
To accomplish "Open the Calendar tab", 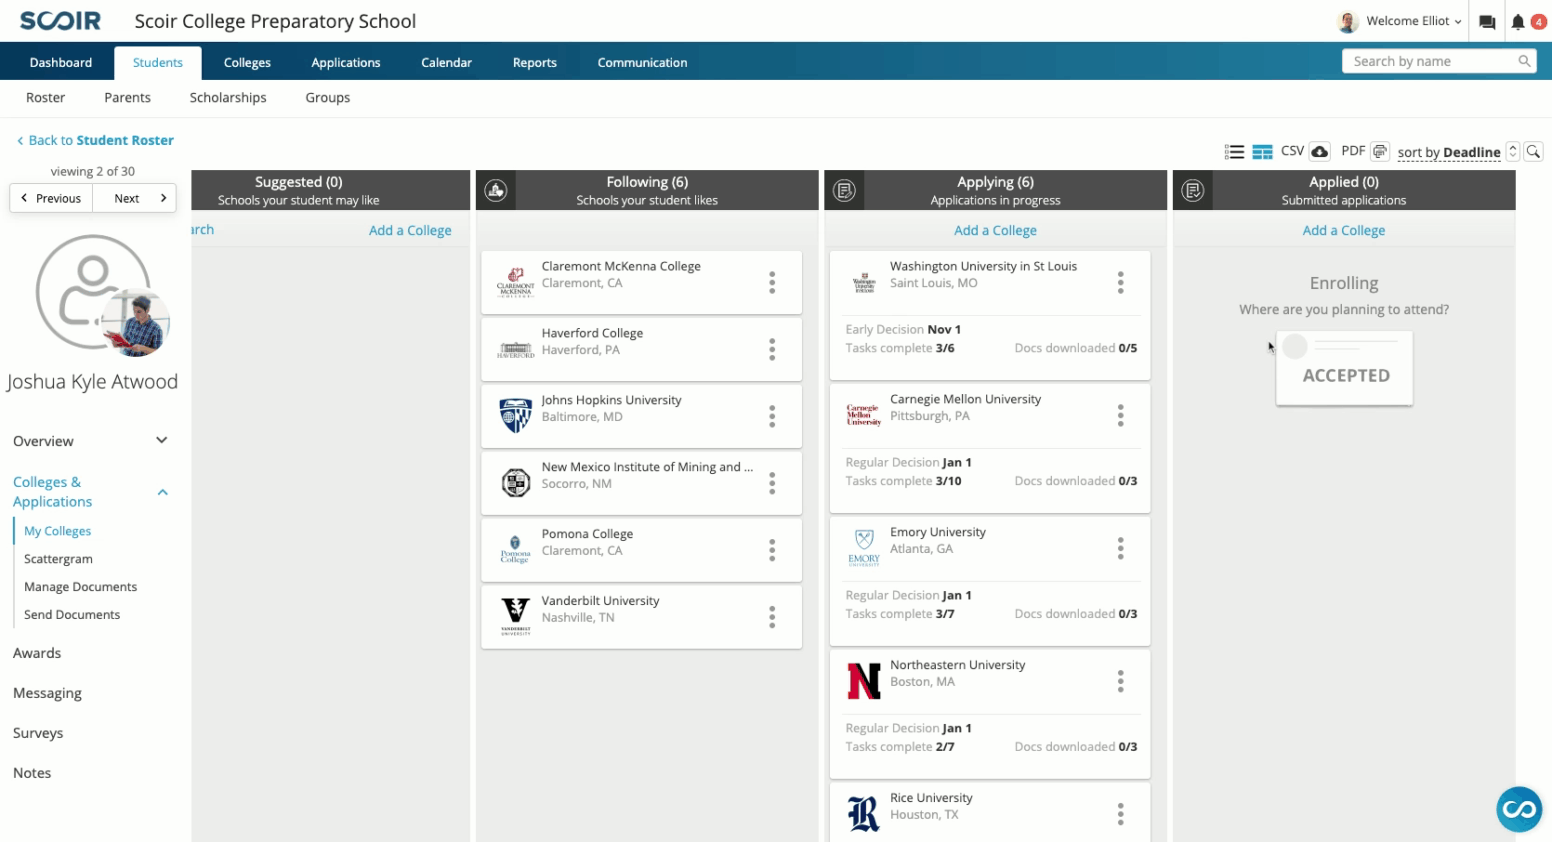I will [446, 62].
